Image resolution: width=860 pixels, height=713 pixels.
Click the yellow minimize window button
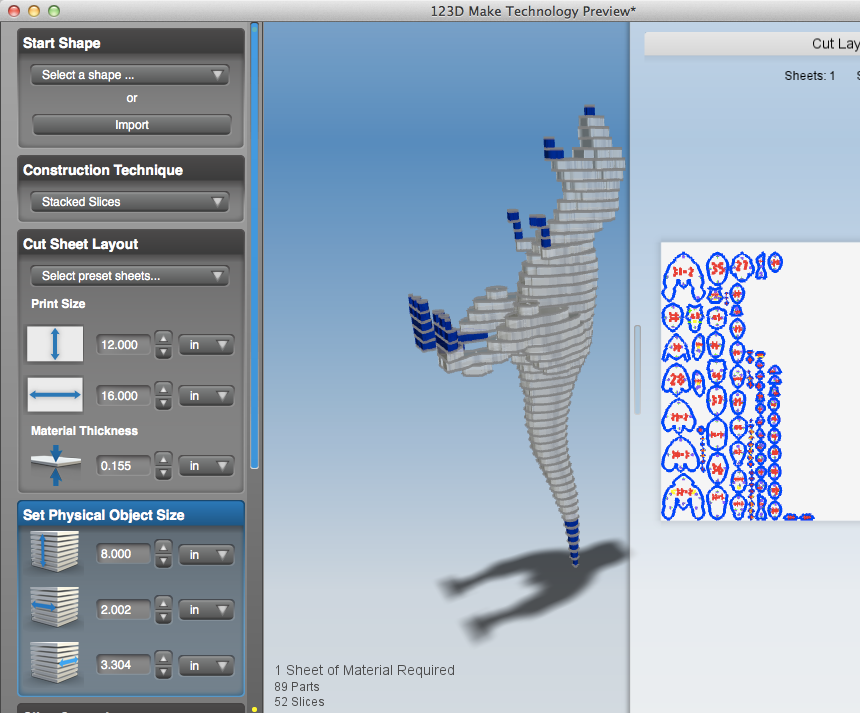(x=34, y=10)
